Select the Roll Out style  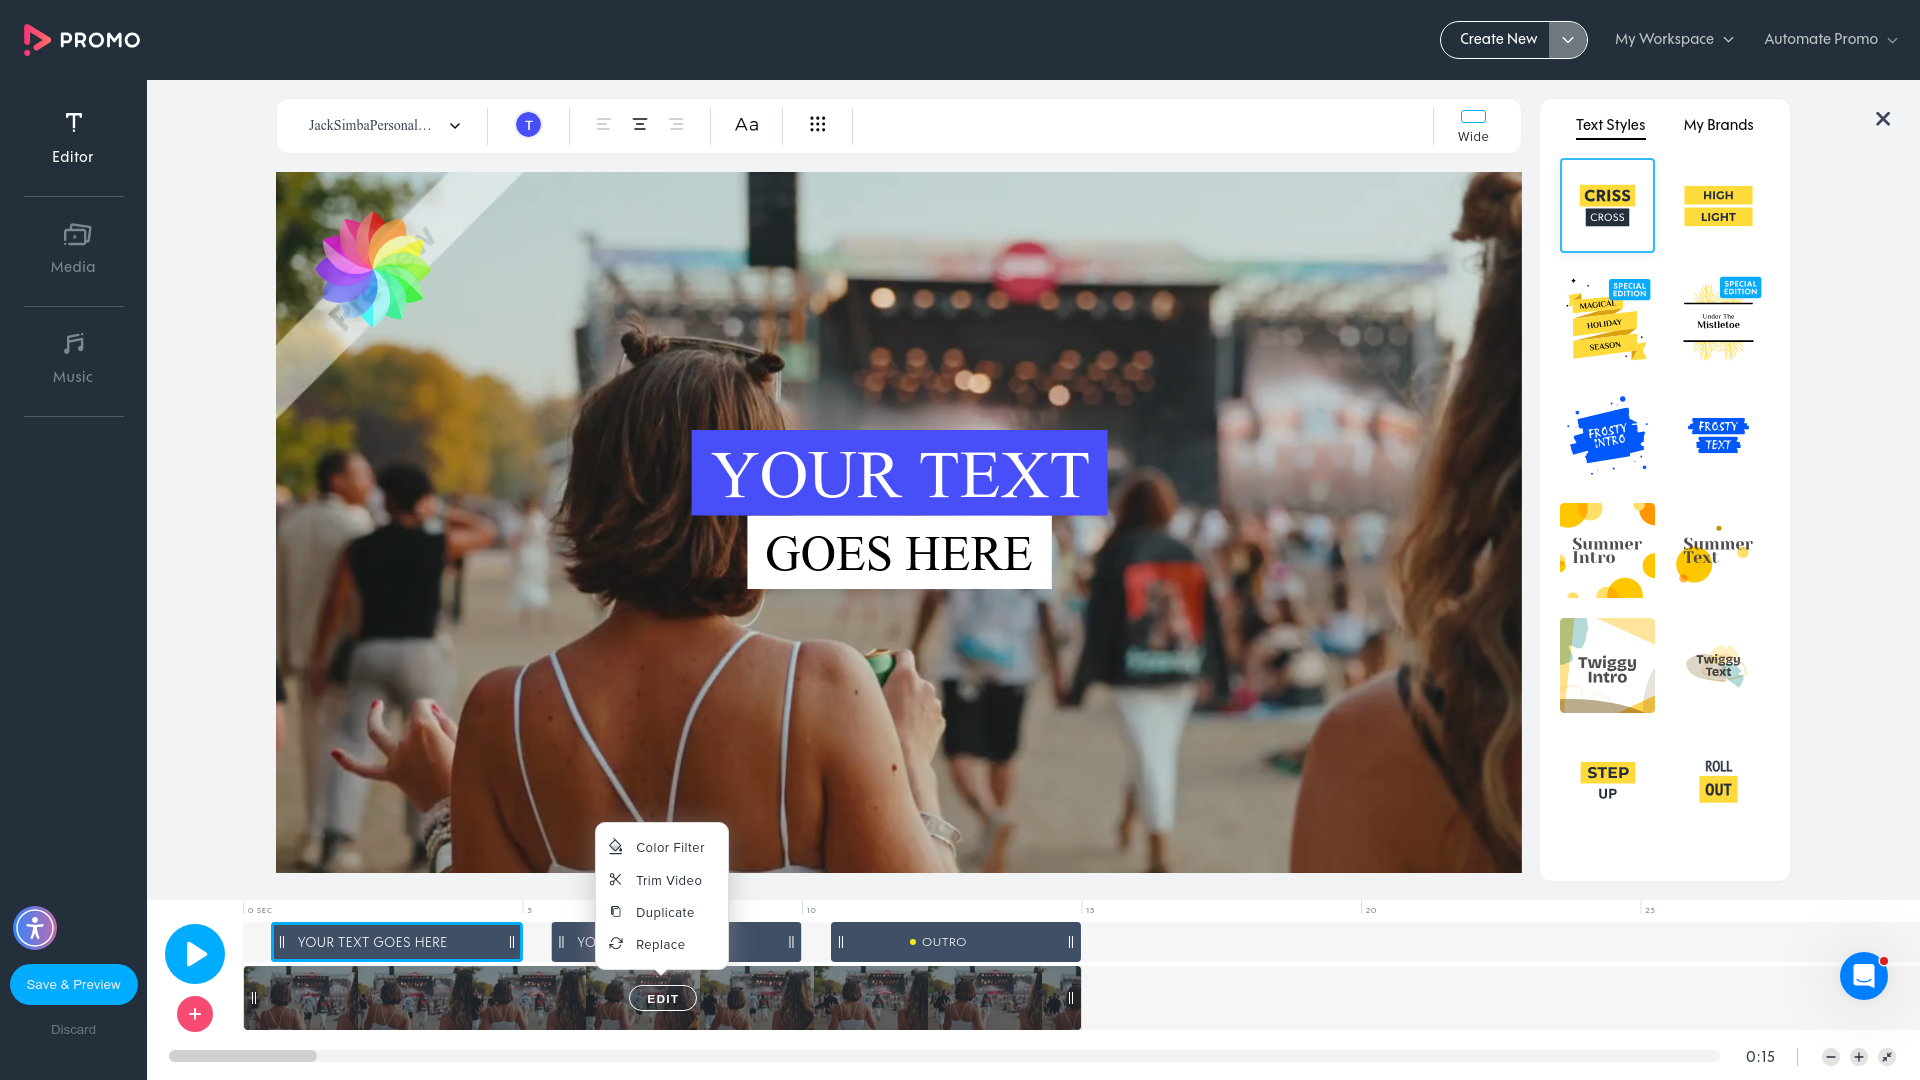tap(1718, 780)
